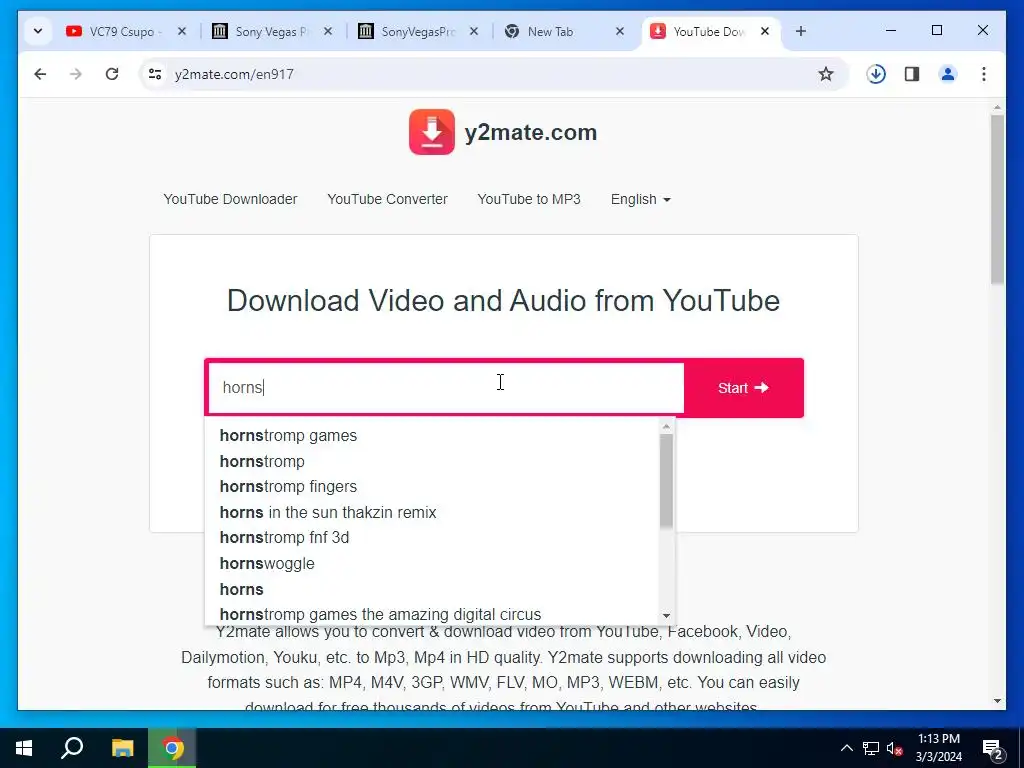Close the SonyVegasPro tab
Viewport: 1024px width, 768px height.
pos(474,31)
